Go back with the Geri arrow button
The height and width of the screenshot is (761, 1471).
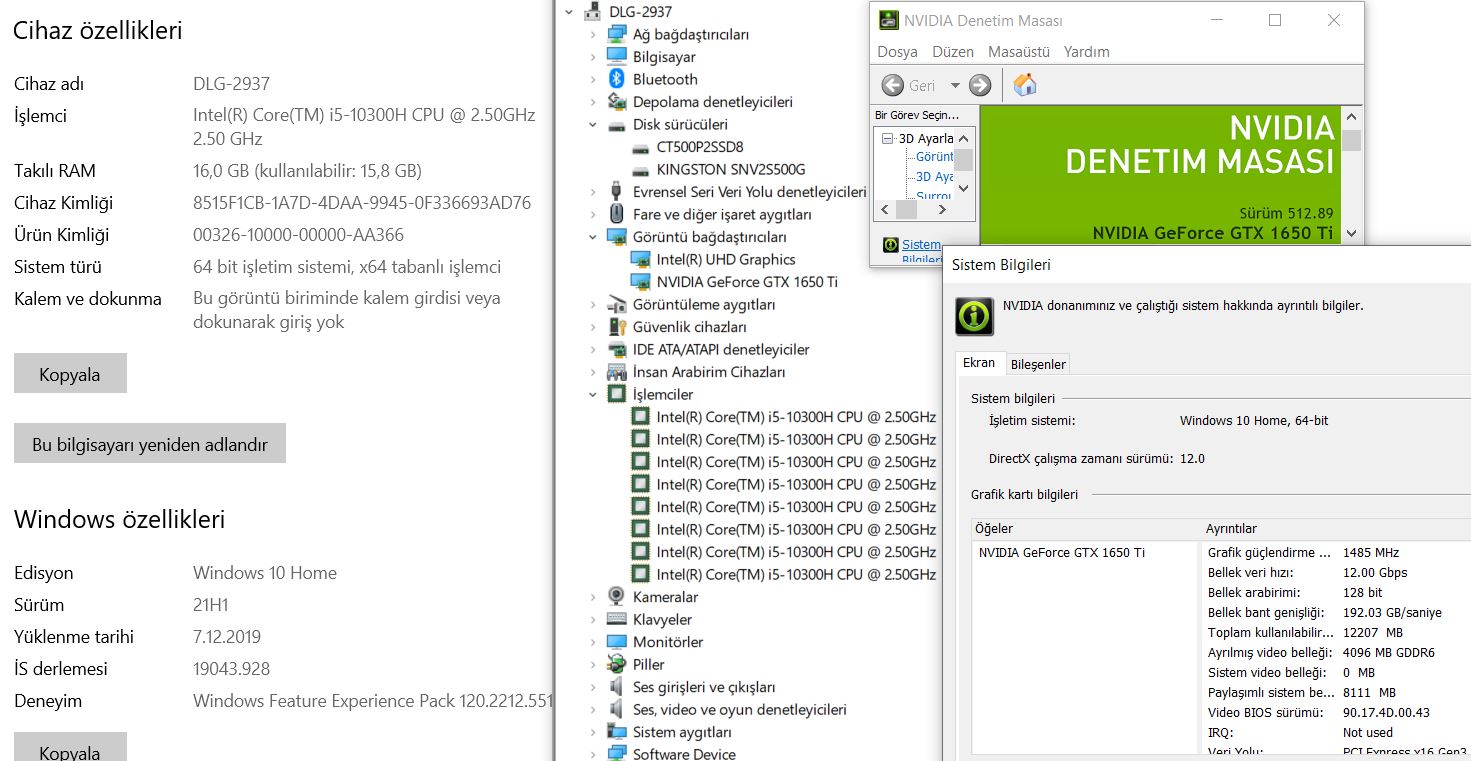(893, 85)
